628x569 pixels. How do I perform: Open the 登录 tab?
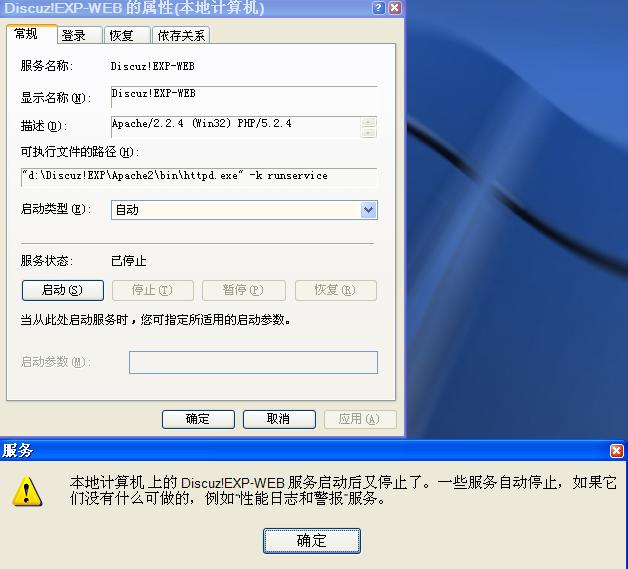(80, 36)
